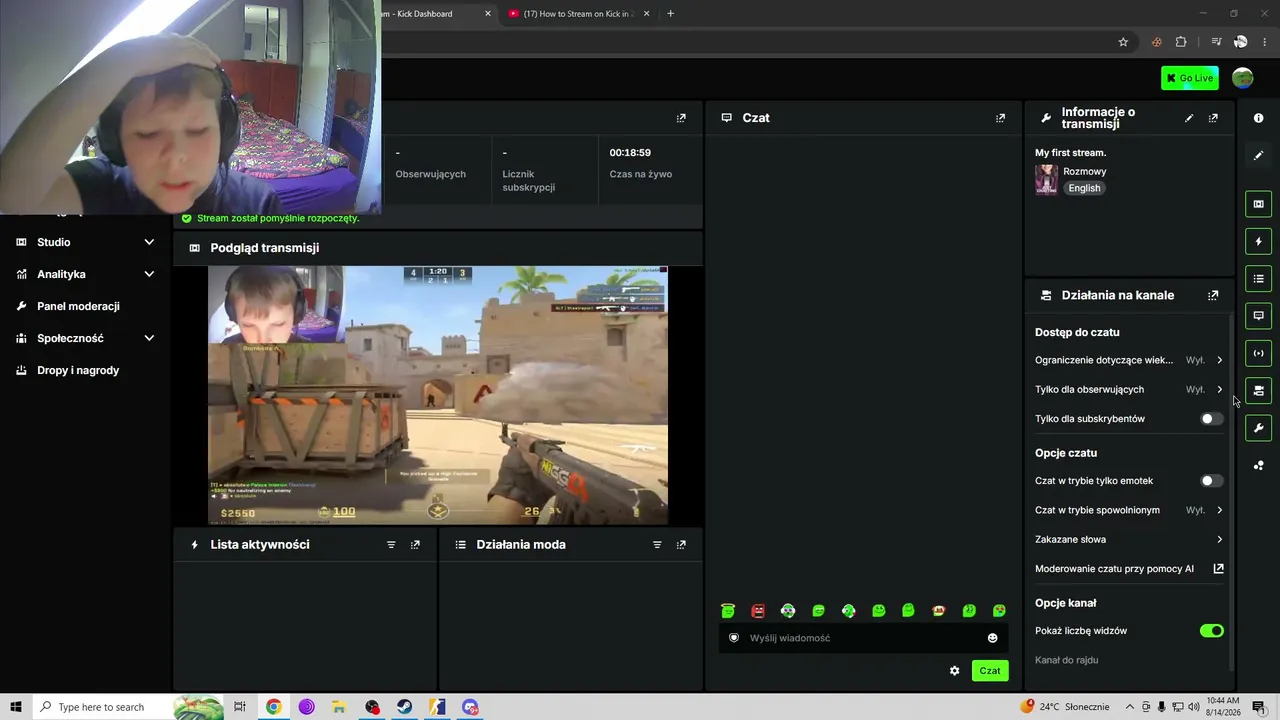1280x720 pixels.
Task: Open File Explorer from the taskbar
Action: (339, 707)
